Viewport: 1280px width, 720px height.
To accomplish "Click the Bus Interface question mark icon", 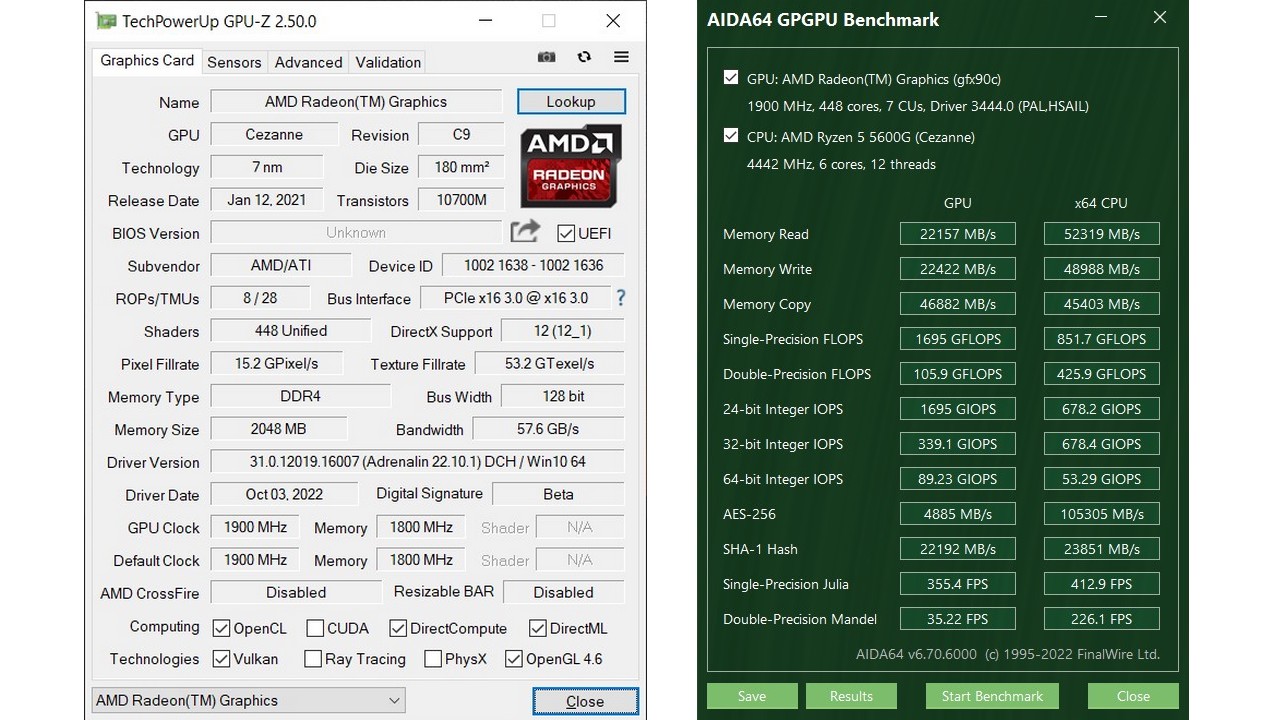I will [621, 298].
